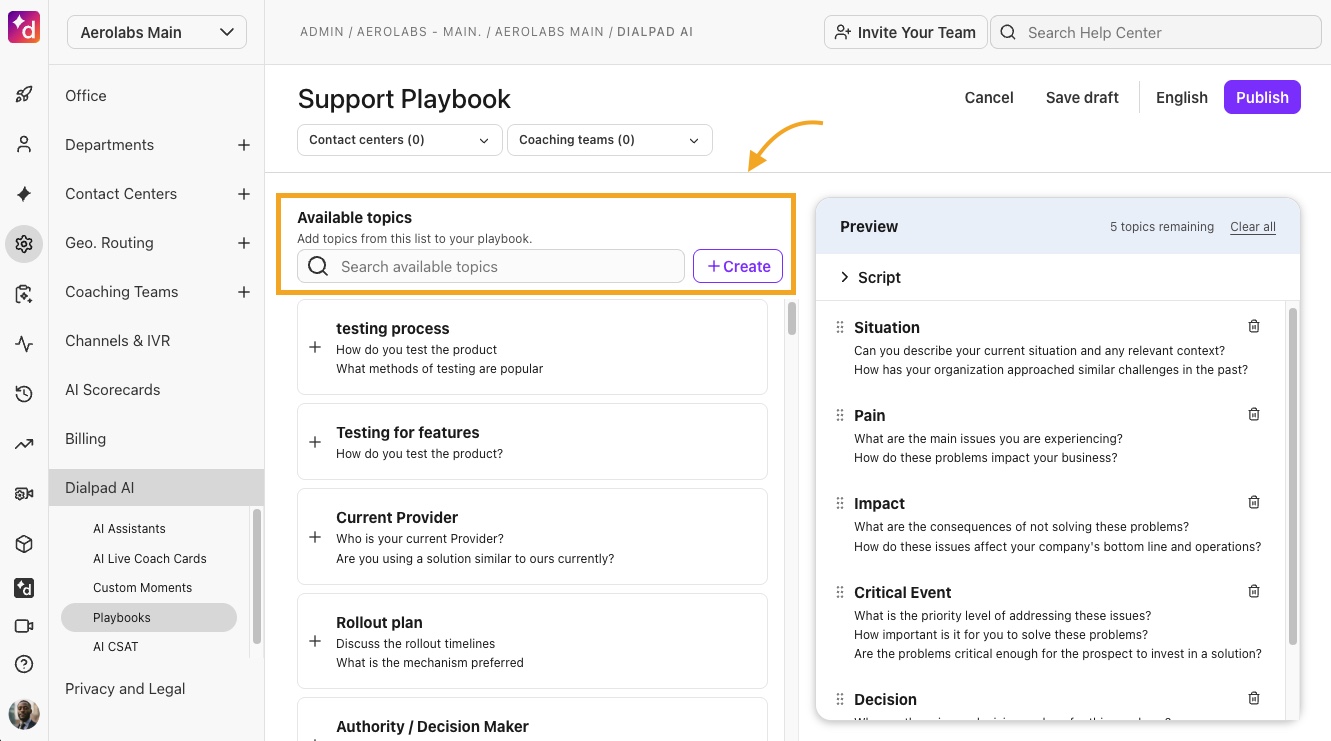1331x741 pixels.
Task: Click the Cancel button
Action: [989, 97]
